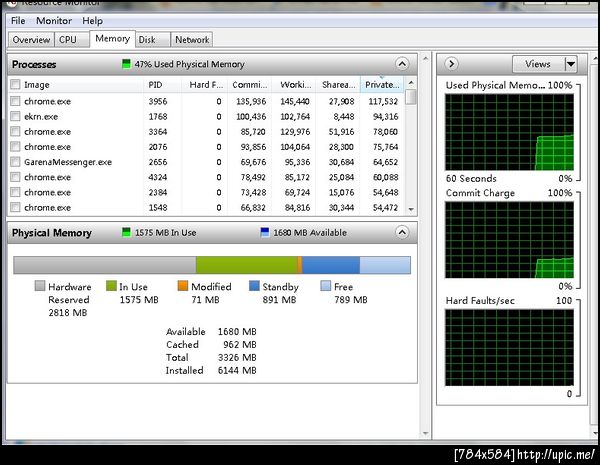Click the Commit Charge graph

509,240
